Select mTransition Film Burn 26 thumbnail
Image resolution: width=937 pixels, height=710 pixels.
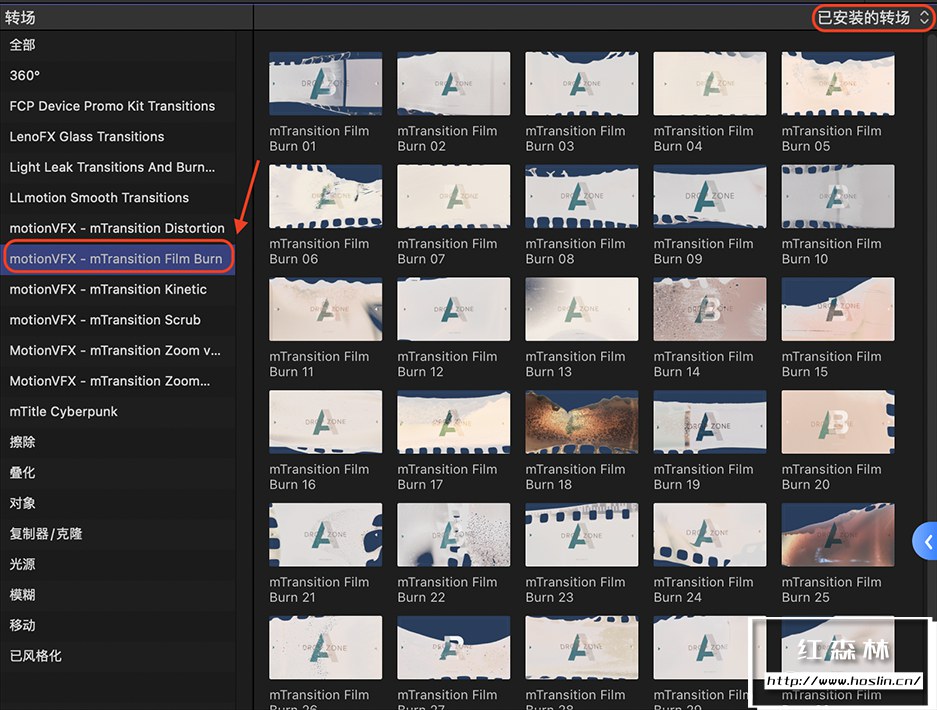click(x=326, y=648)
